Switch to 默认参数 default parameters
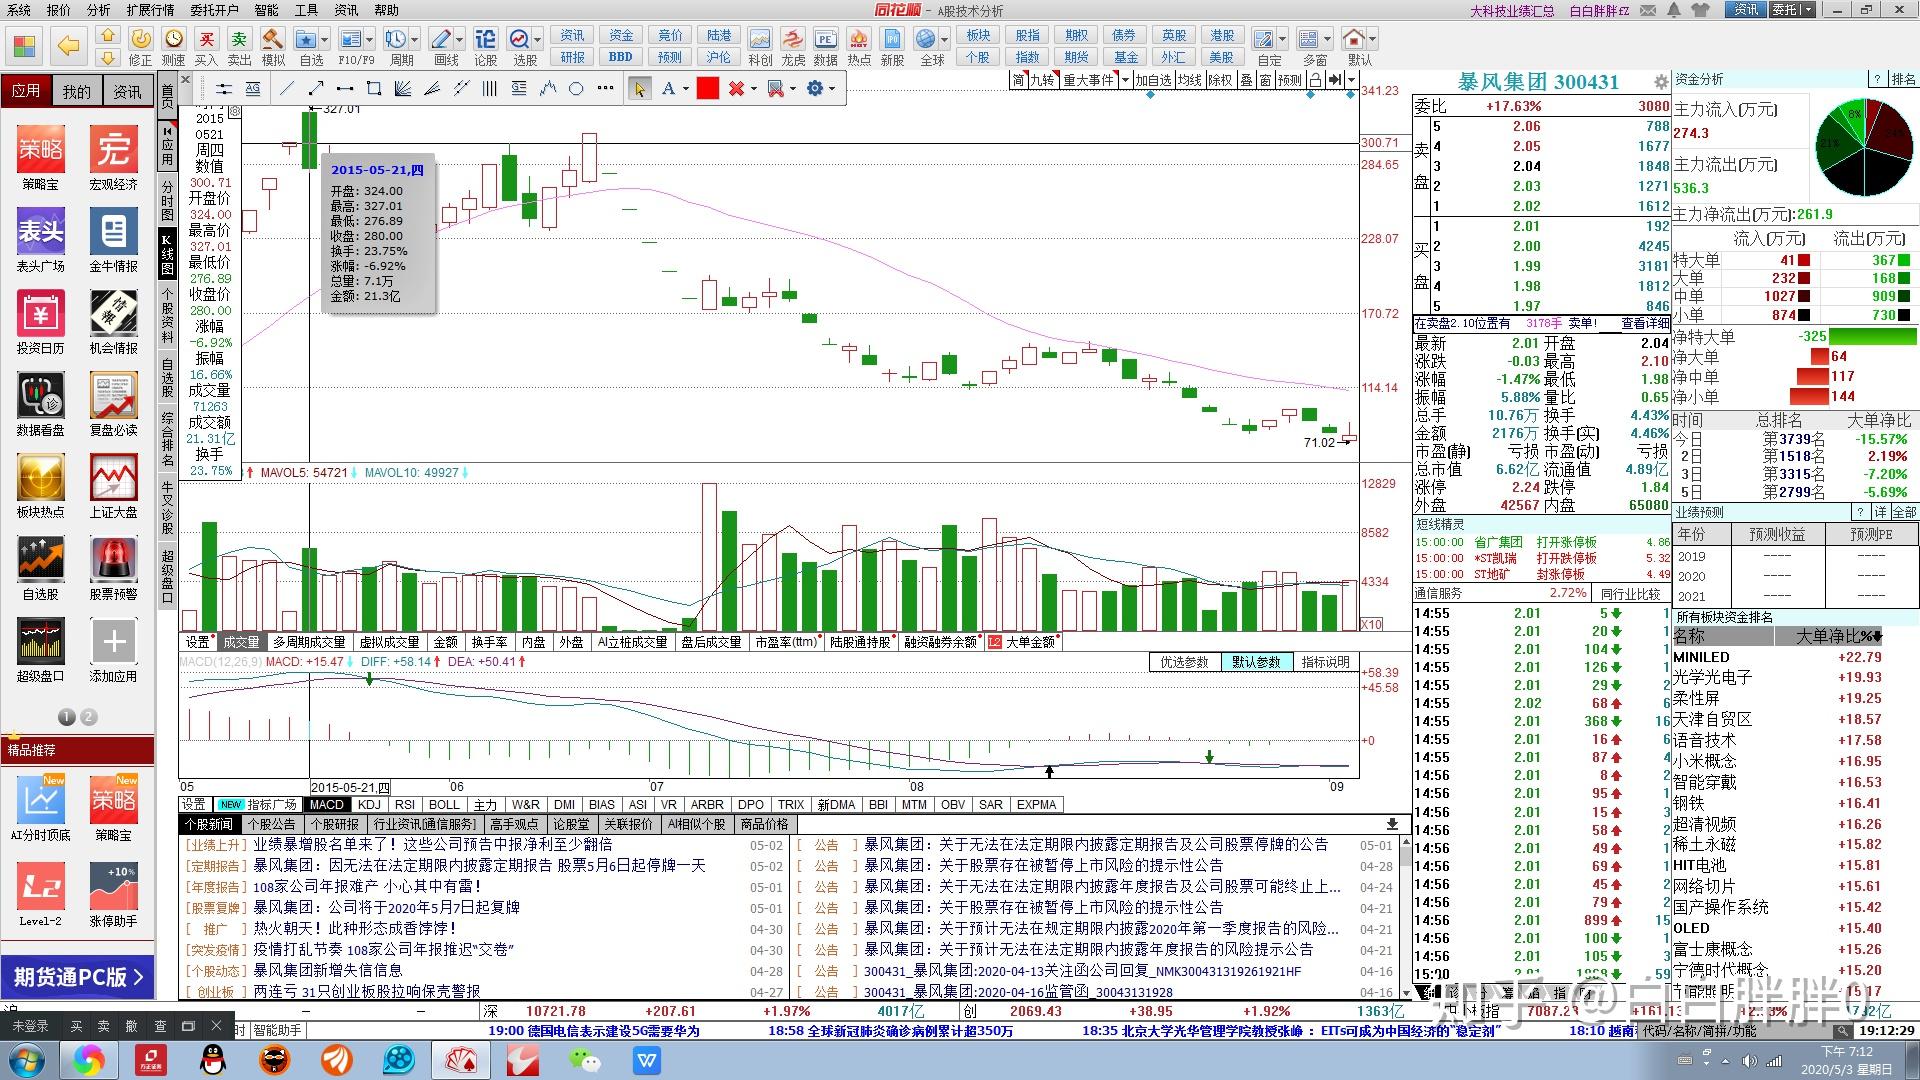 coord(1256,662)
